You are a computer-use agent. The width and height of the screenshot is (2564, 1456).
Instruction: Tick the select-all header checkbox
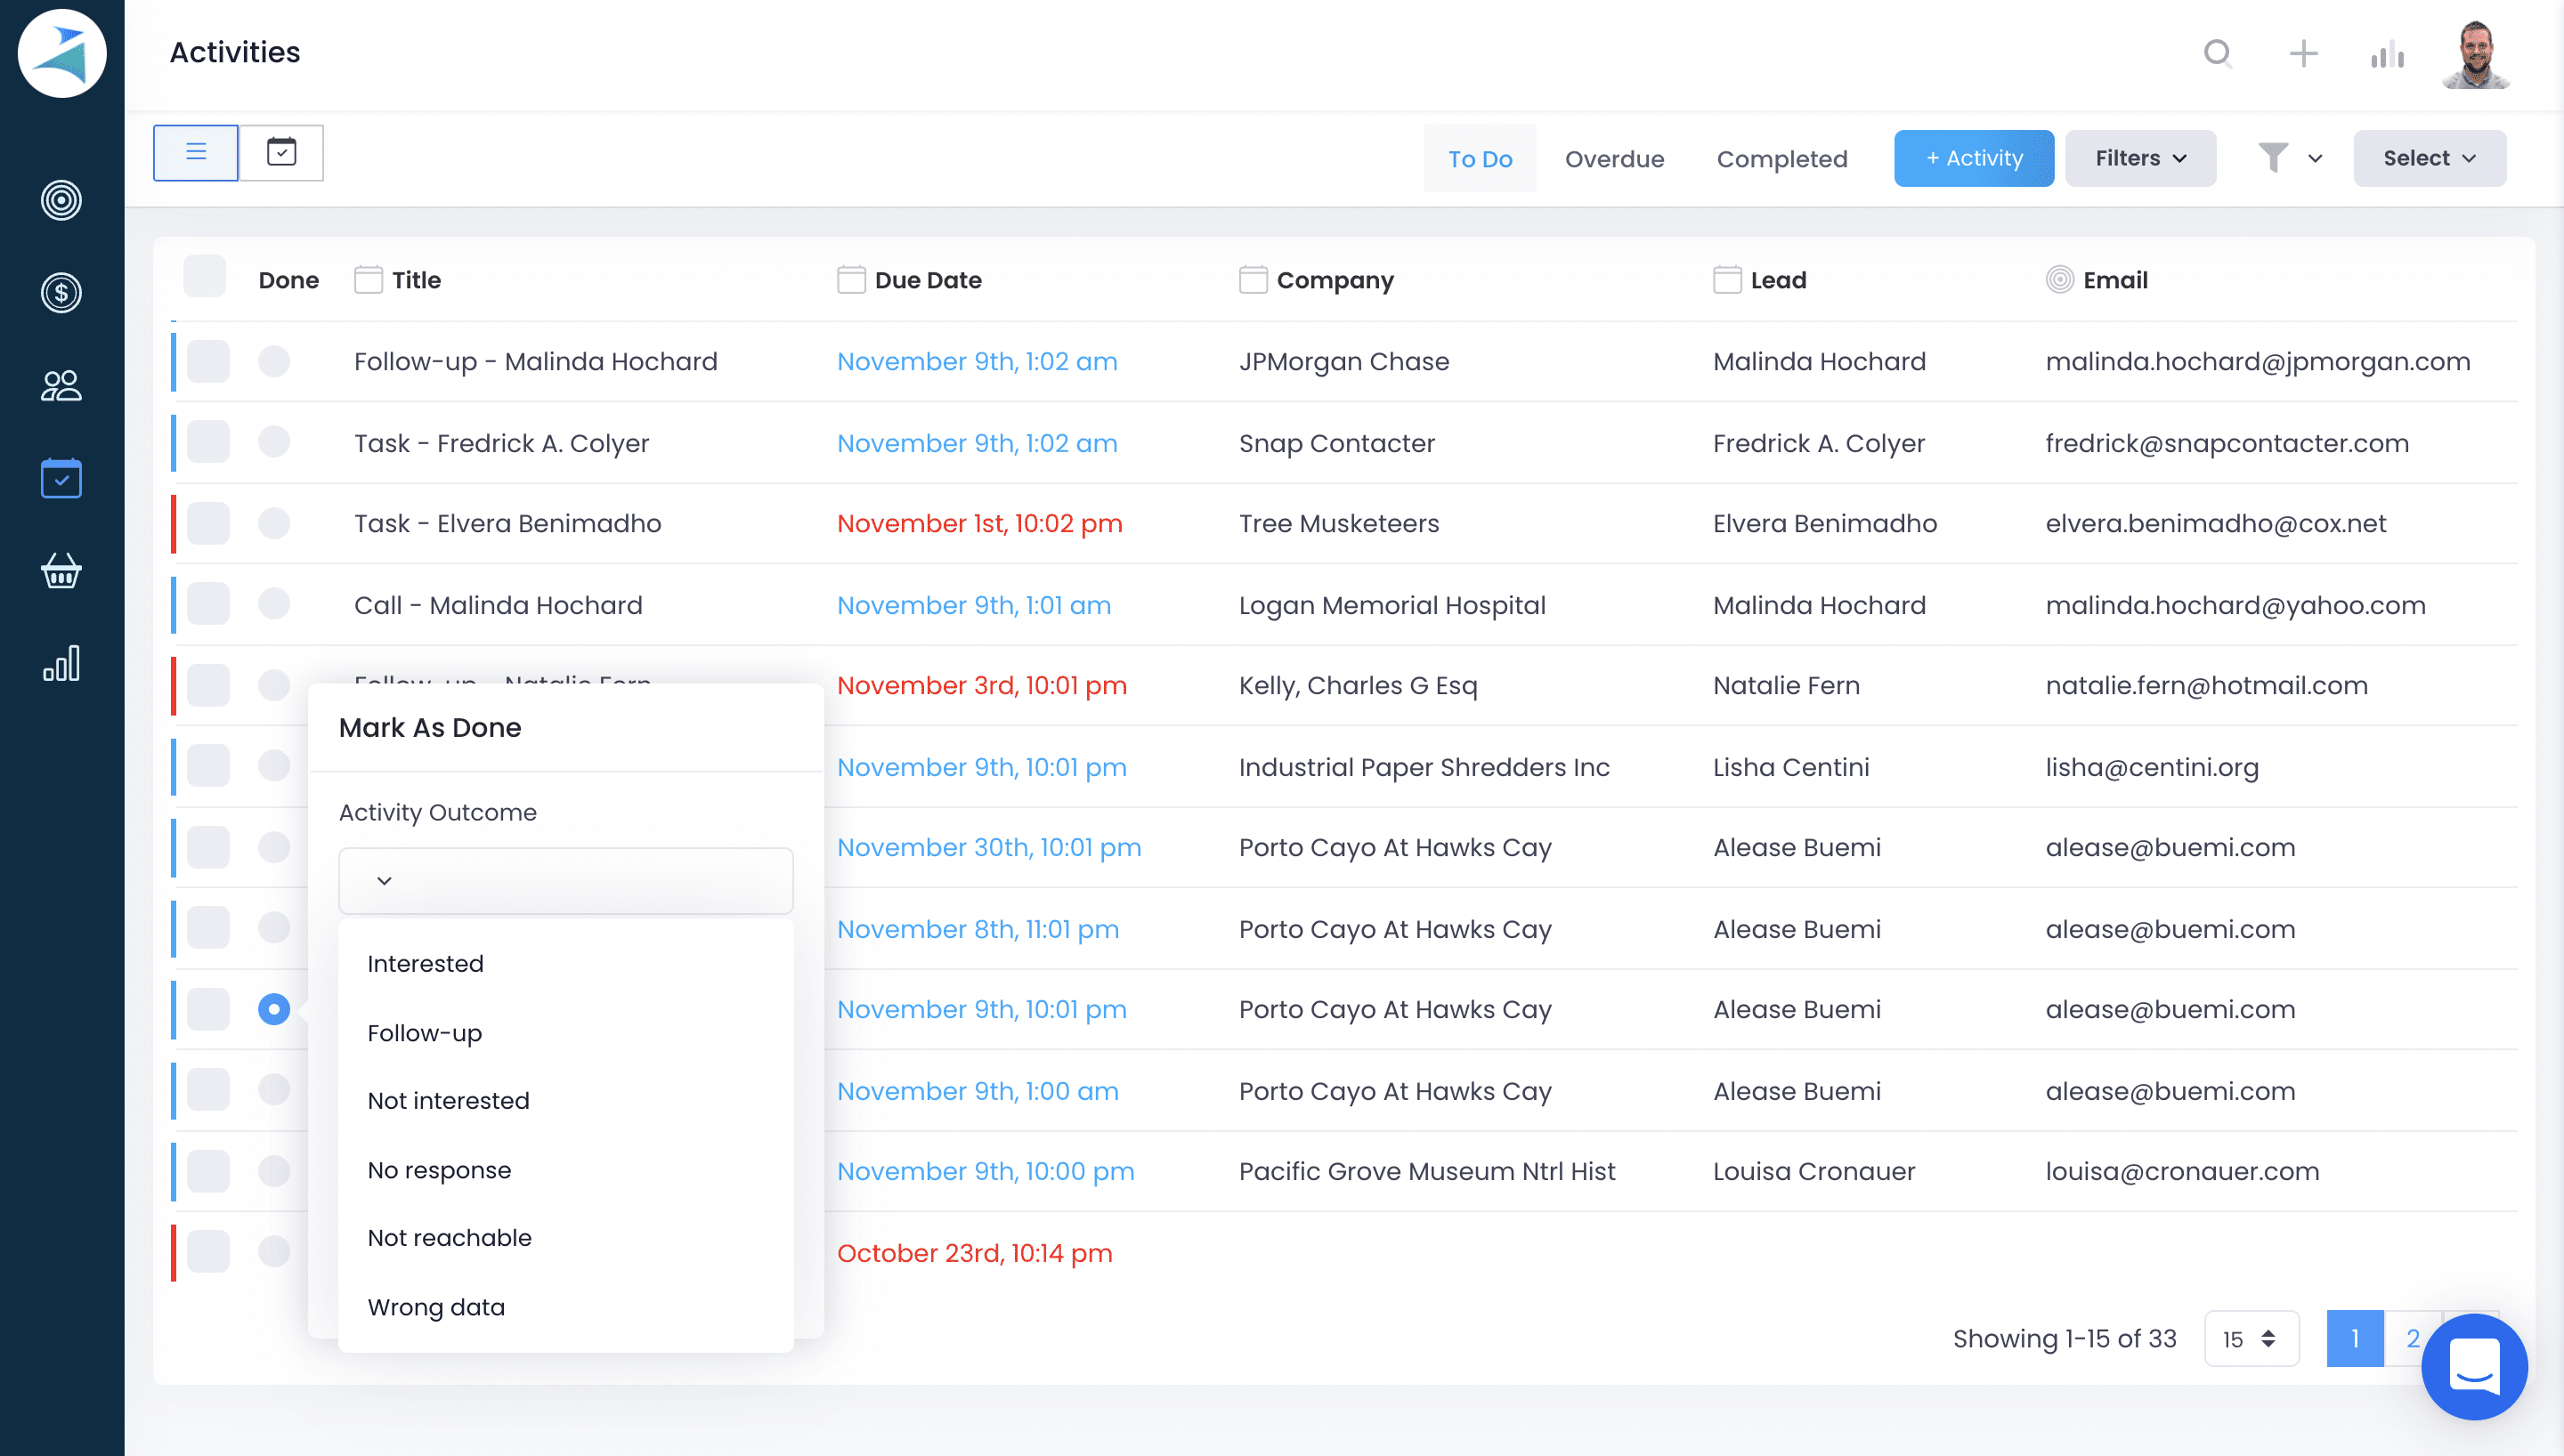coord(205,277)
